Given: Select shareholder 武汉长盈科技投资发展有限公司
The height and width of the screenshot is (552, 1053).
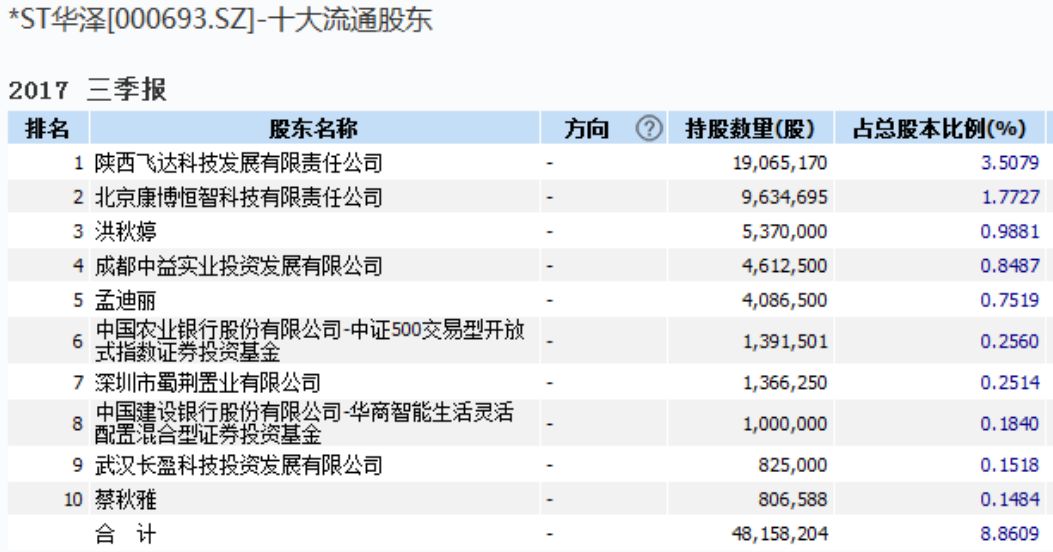Looking at the screenshot, I should coord(238,465).
